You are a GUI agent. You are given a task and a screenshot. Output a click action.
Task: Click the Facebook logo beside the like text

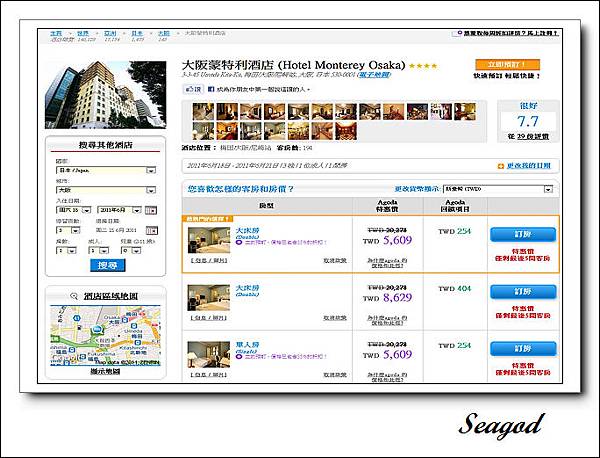pos(211,89)
